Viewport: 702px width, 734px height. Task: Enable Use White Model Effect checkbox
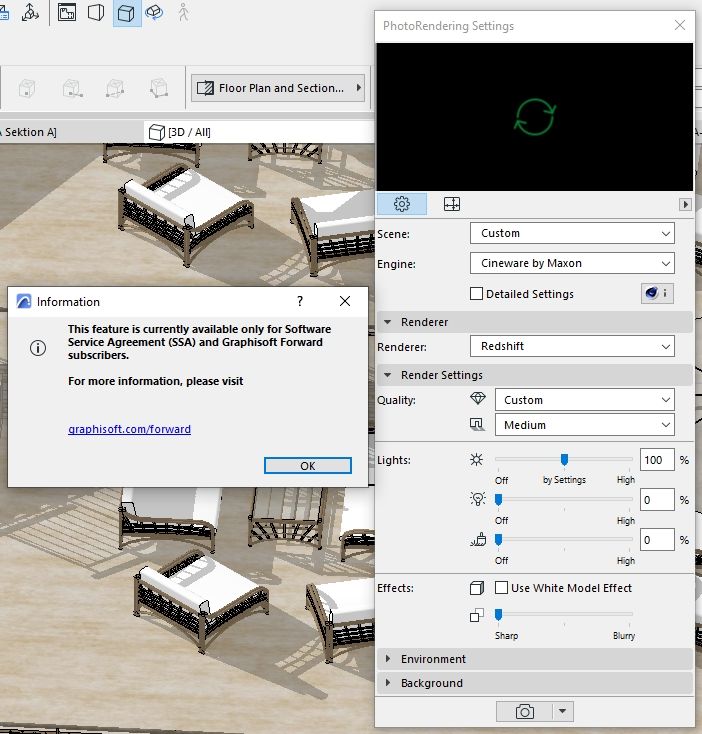[x=501, y=588]
